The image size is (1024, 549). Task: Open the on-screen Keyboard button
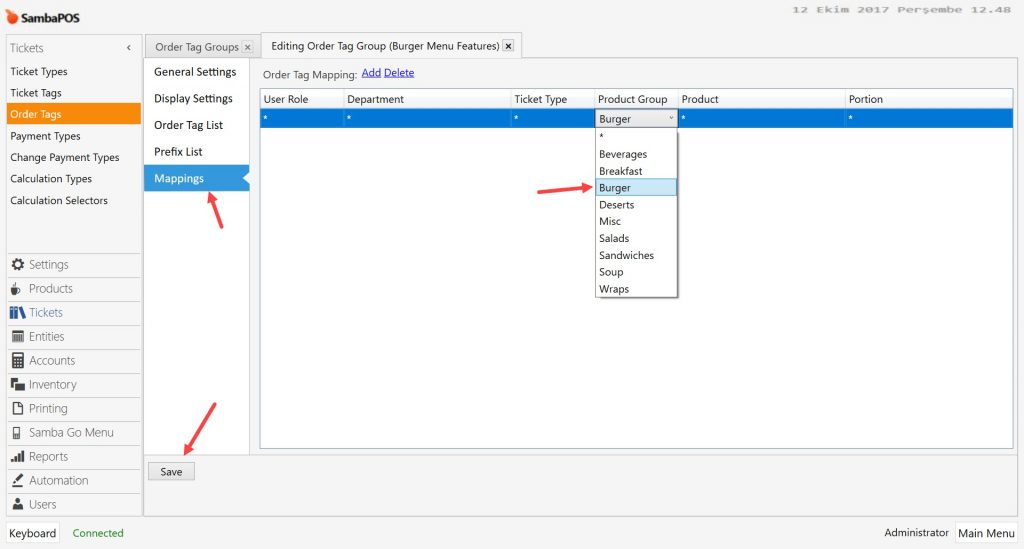tap(33, 533)
